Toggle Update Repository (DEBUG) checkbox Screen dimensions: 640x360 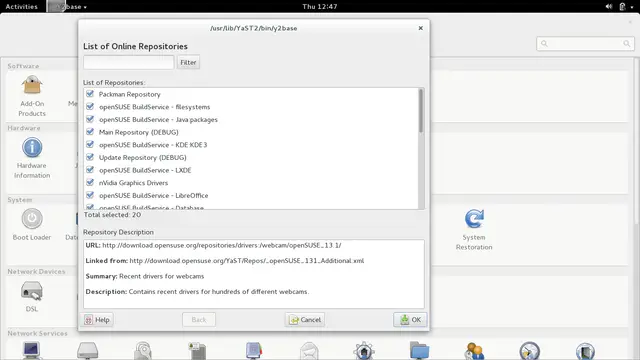click(90, 157)
